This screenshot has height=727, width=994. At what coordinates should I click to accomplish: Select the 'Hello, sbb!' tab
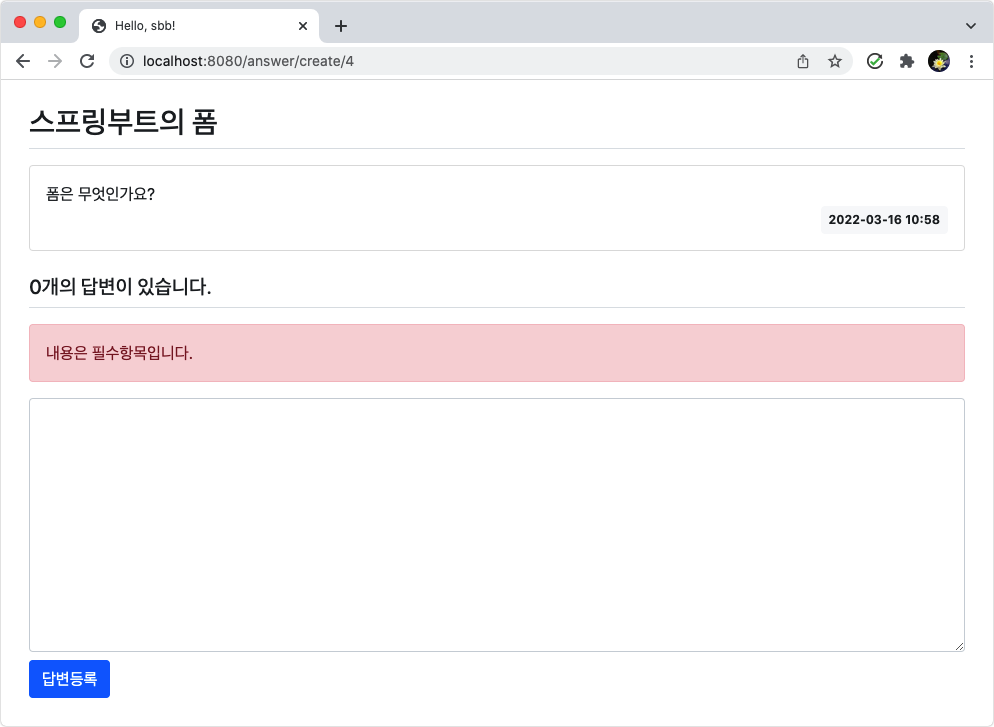pyautogui.click(x=198, y=26)
